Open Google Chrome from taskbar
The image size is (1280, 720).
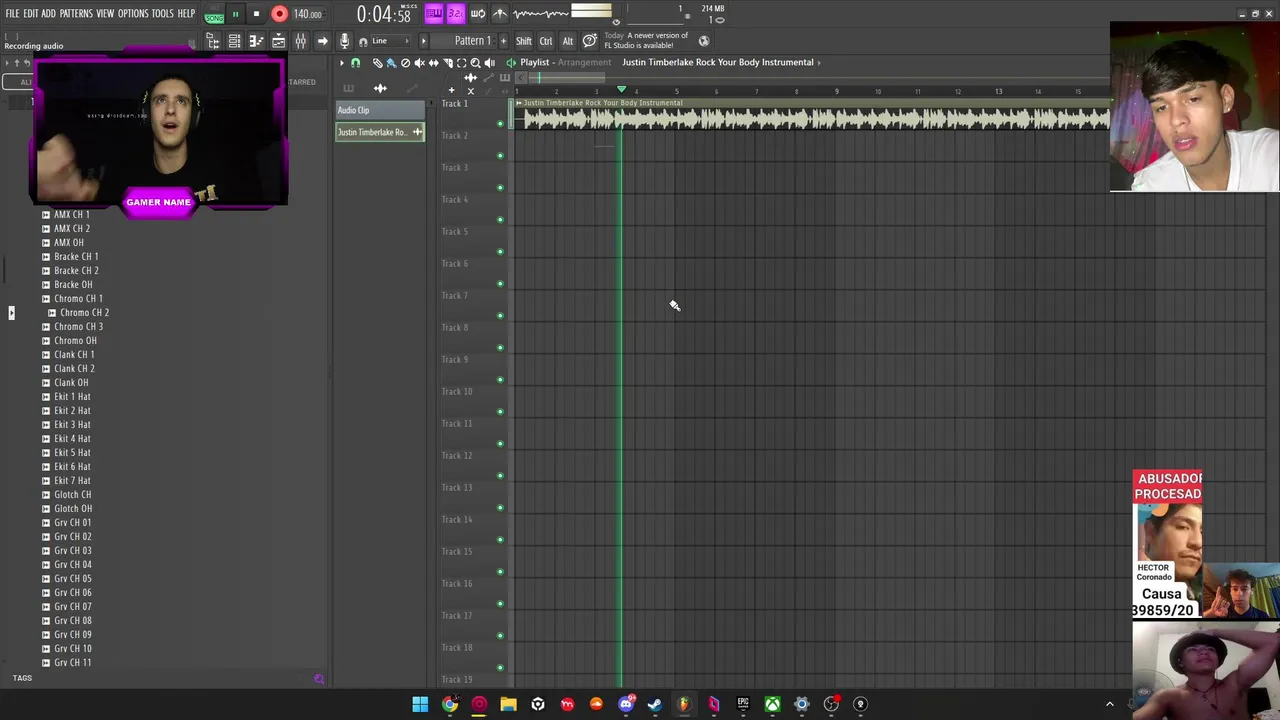pos(450,704)
